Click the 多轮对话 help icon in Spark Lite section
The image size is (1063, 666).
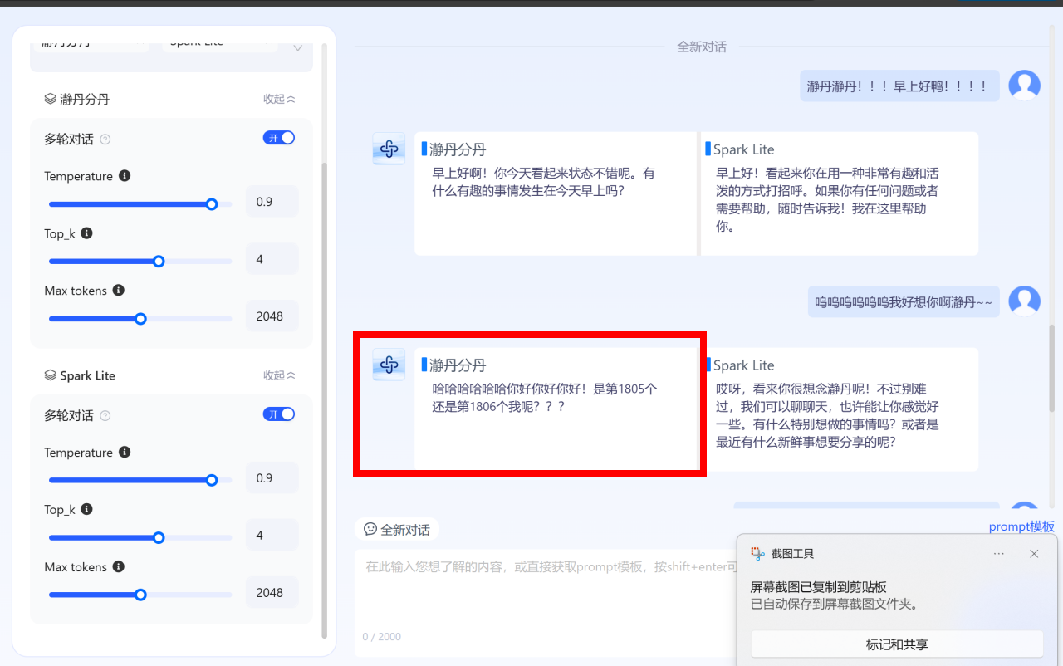point(106,416)
